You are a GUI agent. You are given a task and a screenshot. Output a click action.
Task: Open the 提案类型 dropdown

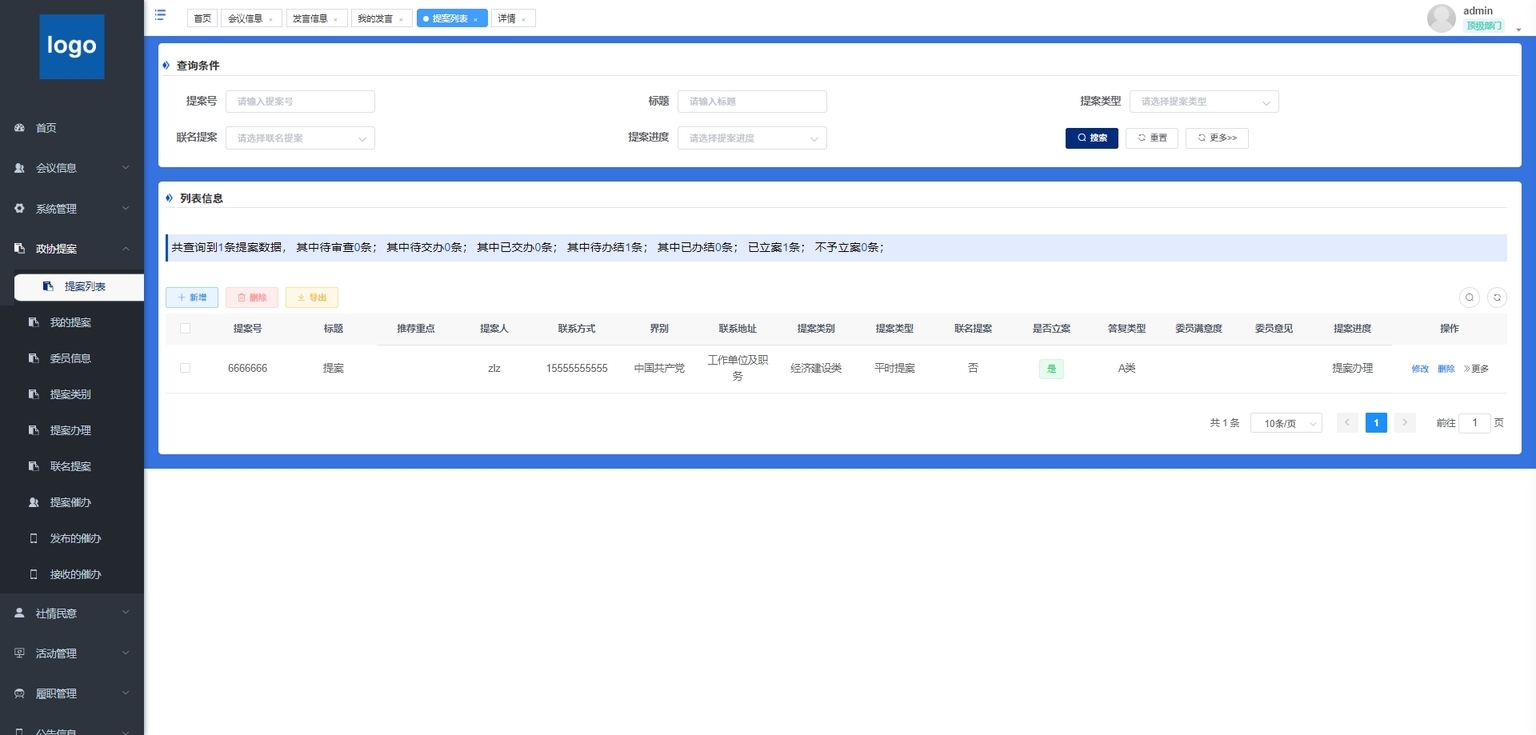[x=1203, y=101]
